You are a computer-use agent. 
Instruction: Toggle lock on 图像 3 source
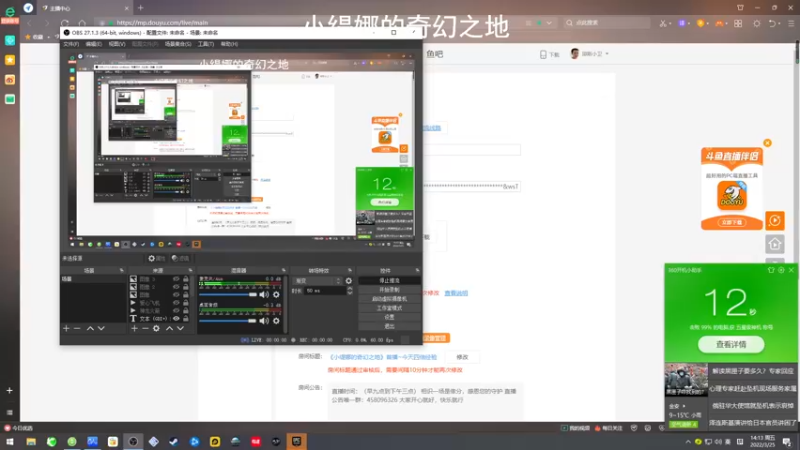pos(186,279)
